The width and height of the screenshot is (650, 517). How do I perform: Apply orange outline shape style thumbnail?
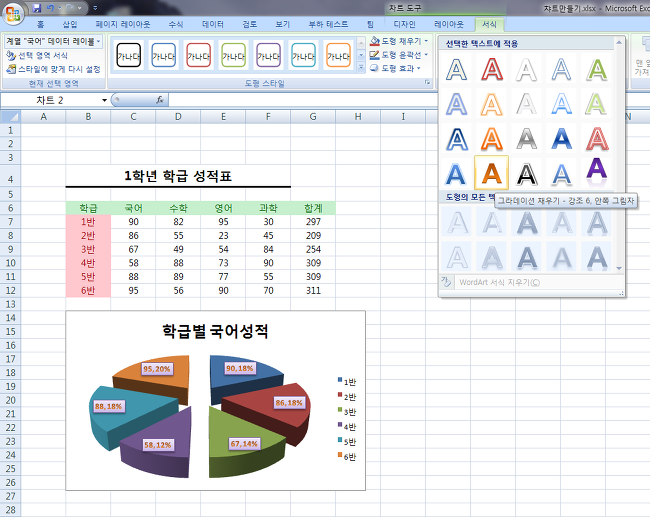[x=338, y=56]
